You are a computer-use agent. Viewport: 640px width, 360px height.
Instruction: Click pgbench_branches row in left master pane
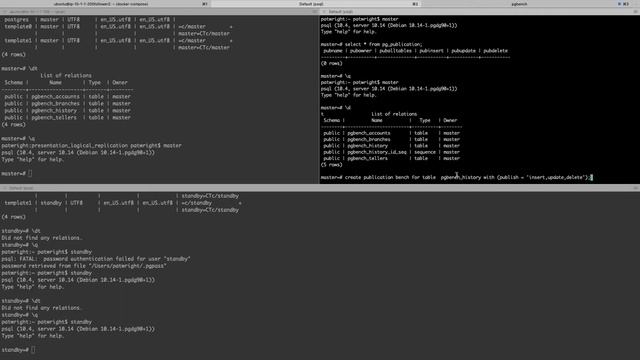click(x=67, y=104)
